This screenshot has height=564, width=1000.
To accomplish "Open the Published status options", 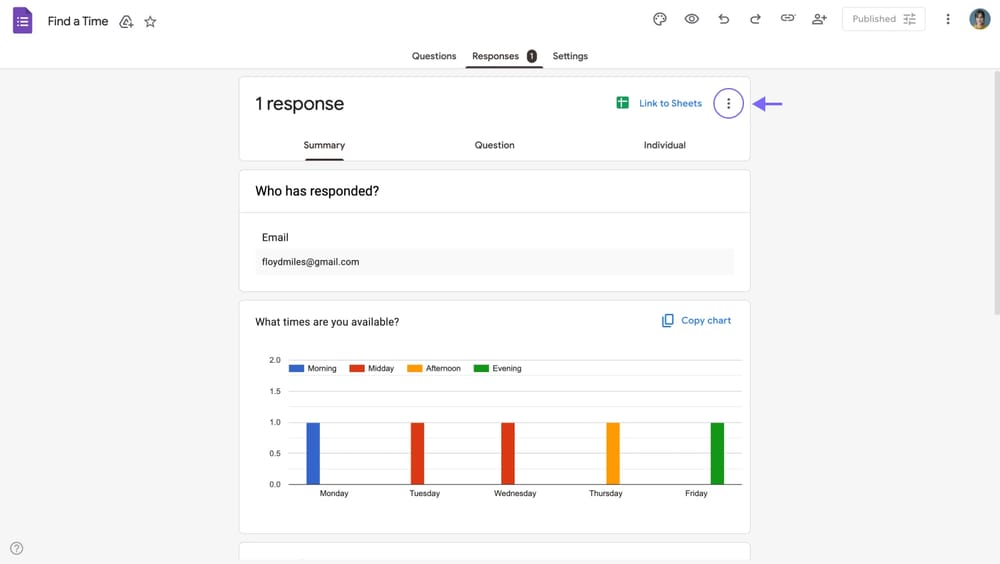I will pos(883,19).
